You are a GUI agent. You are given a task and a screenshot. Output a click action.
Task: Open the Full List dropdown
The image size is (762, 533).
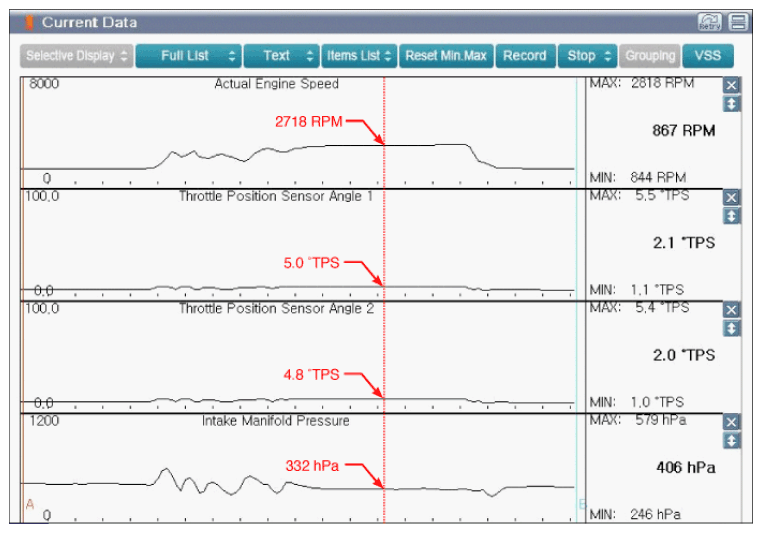coord(189,56)
